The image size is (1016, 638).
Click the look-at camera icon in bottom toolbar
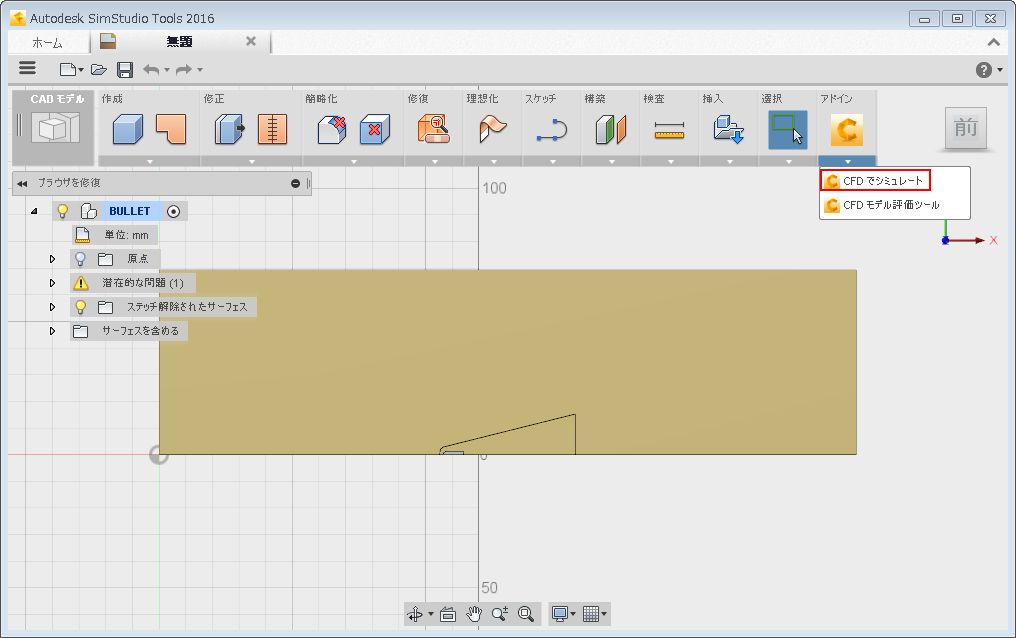point(448,613)
